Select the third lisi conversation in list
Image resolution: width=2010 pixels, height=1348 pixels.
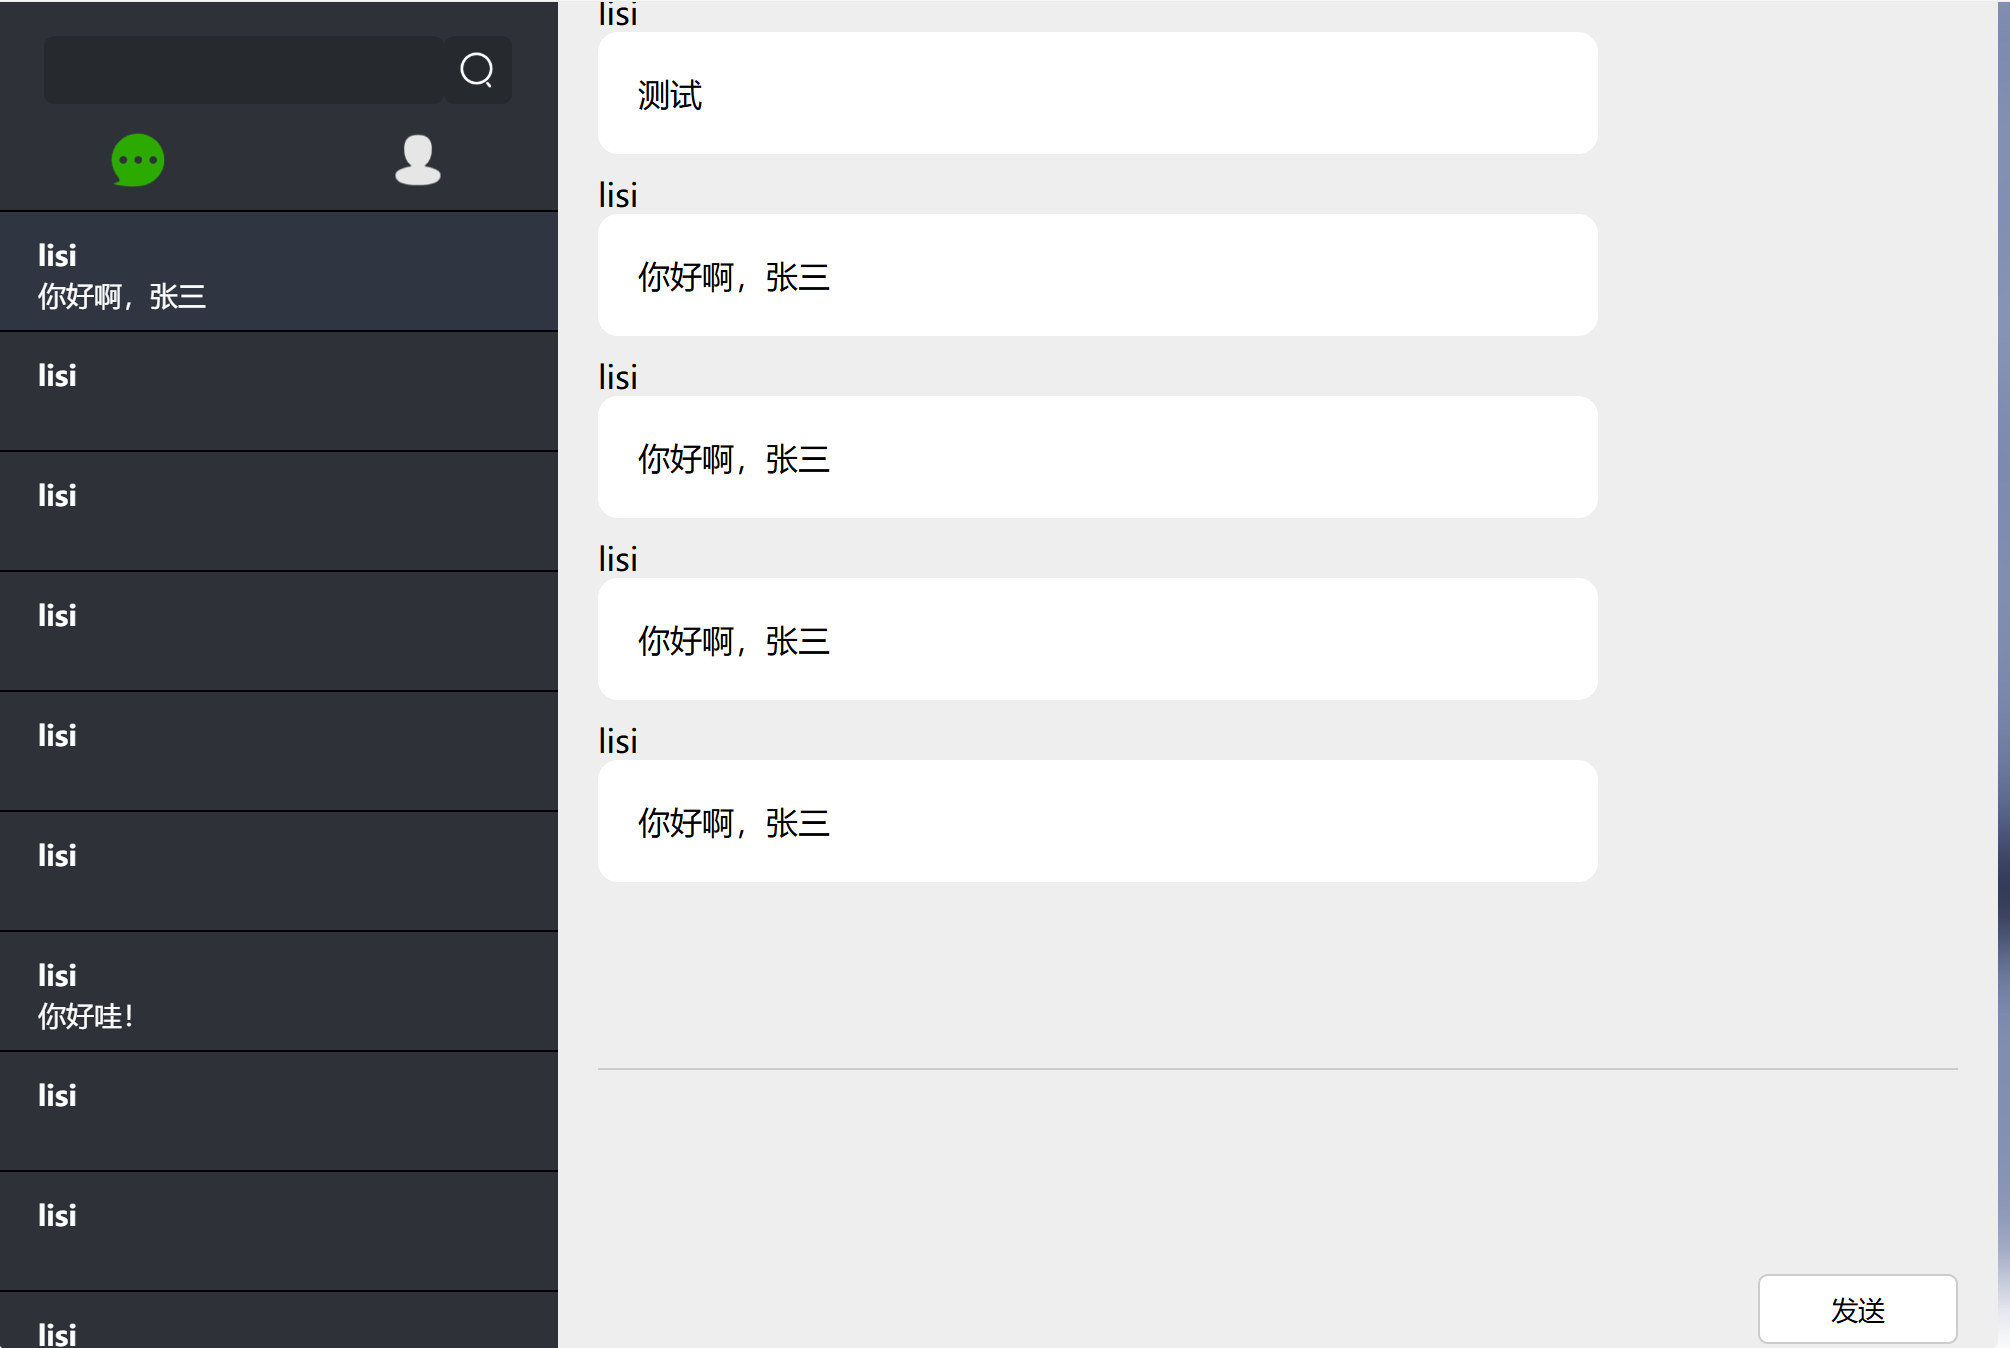pyautogui.click(x=278, y=512)
